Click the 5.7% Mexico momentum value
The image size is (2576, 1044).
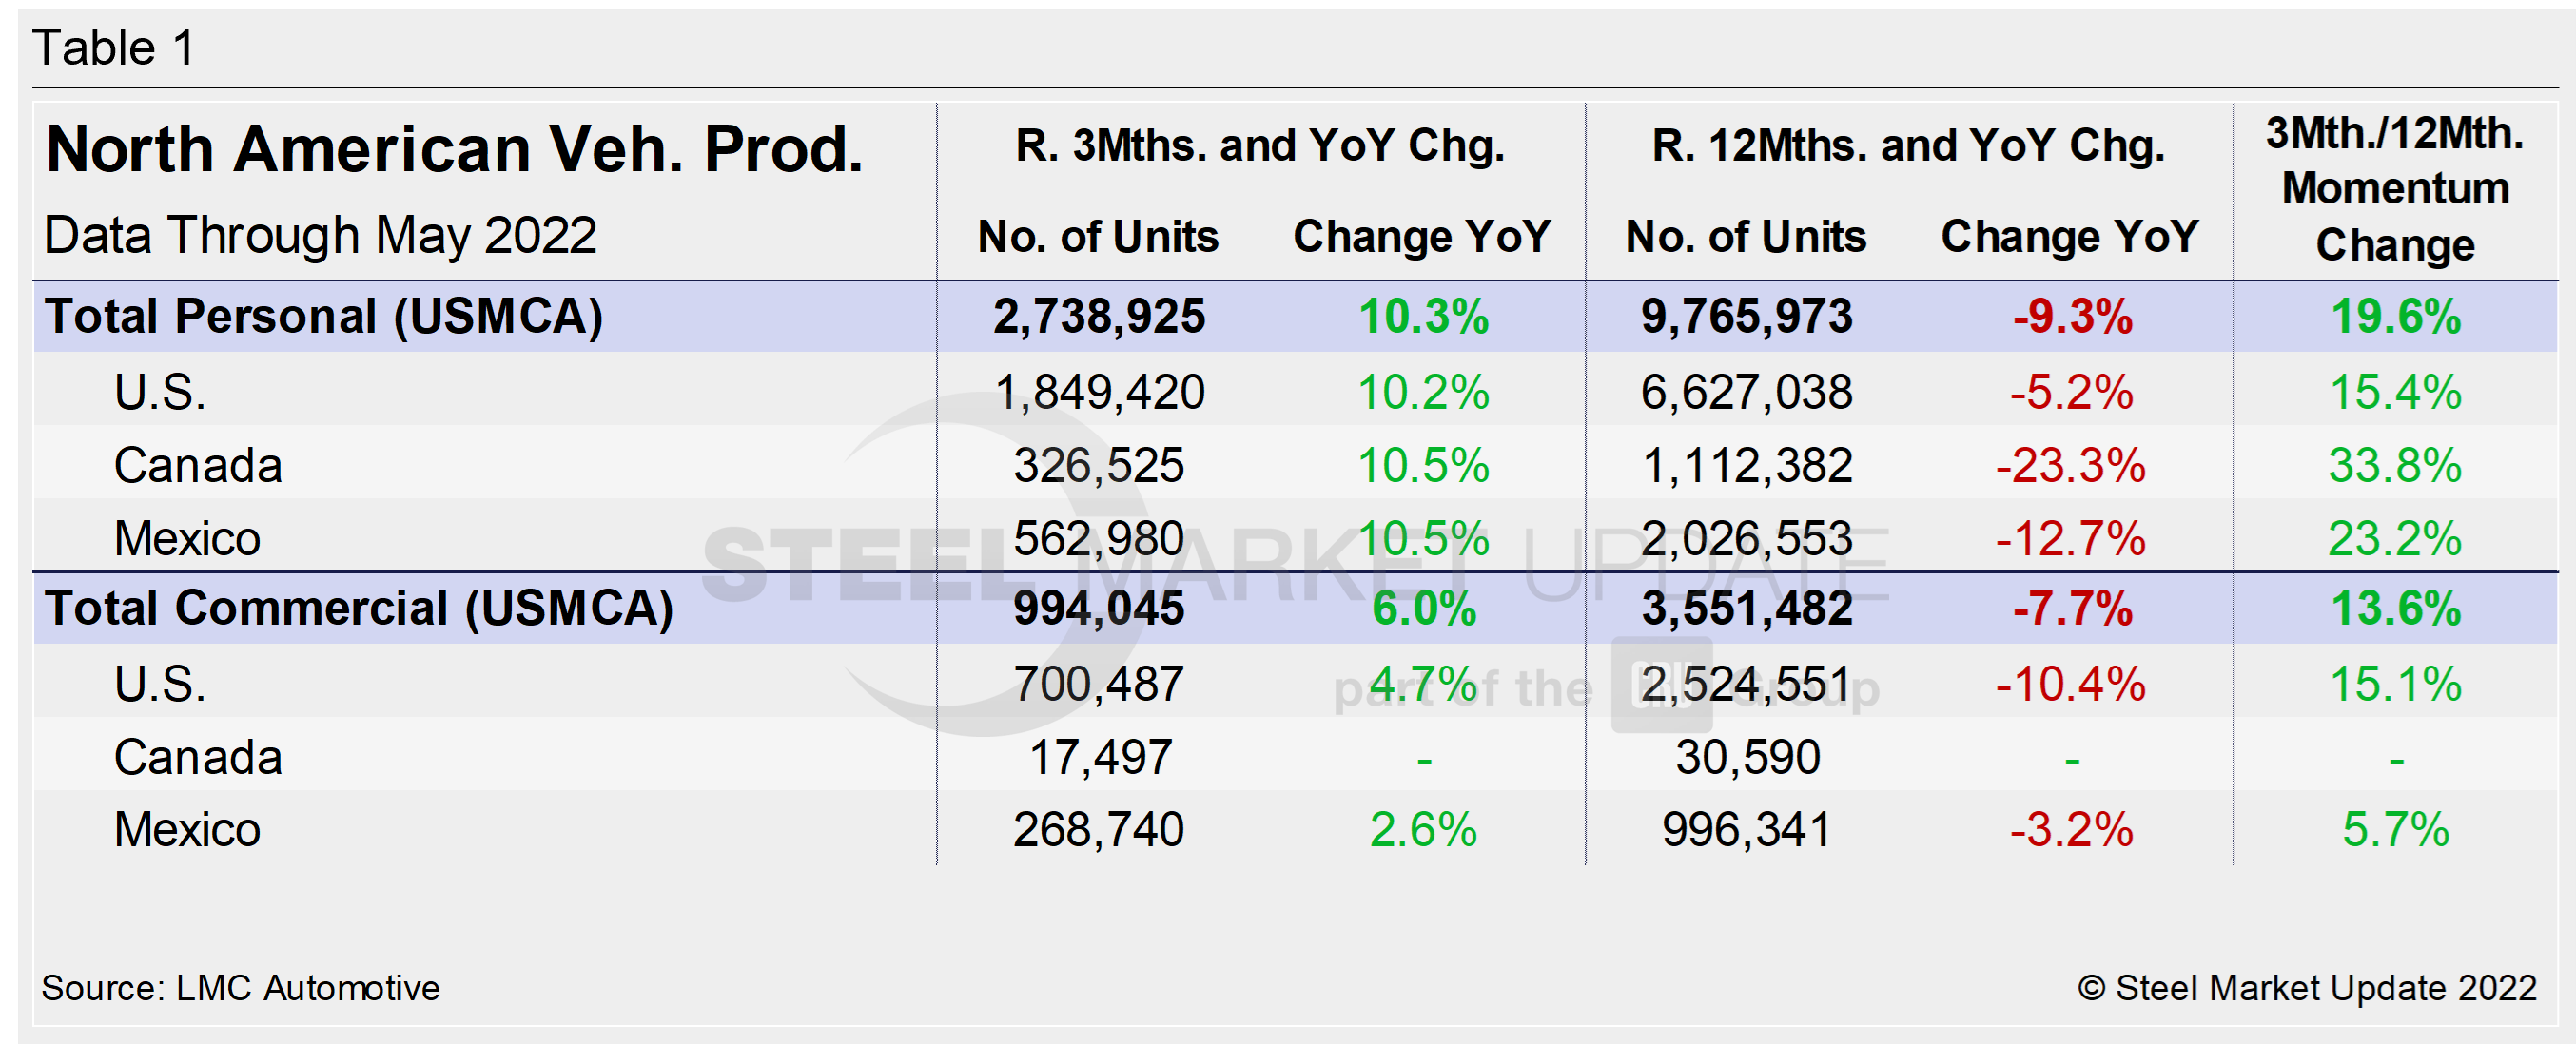point(2395,829)
